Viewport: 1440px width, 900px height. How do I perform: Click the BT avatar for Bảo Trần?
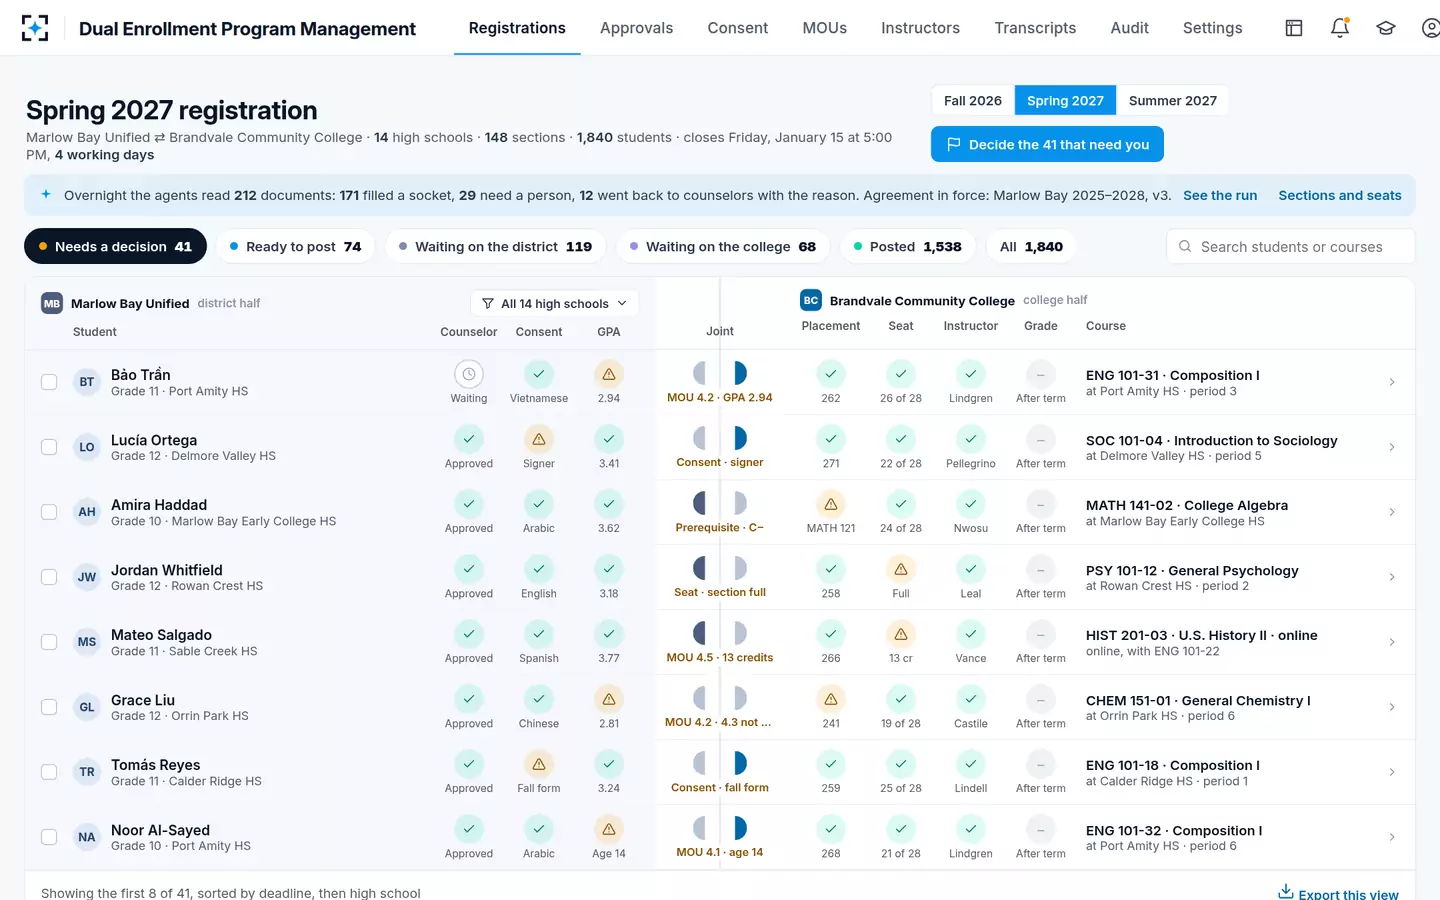pos(87,382)
